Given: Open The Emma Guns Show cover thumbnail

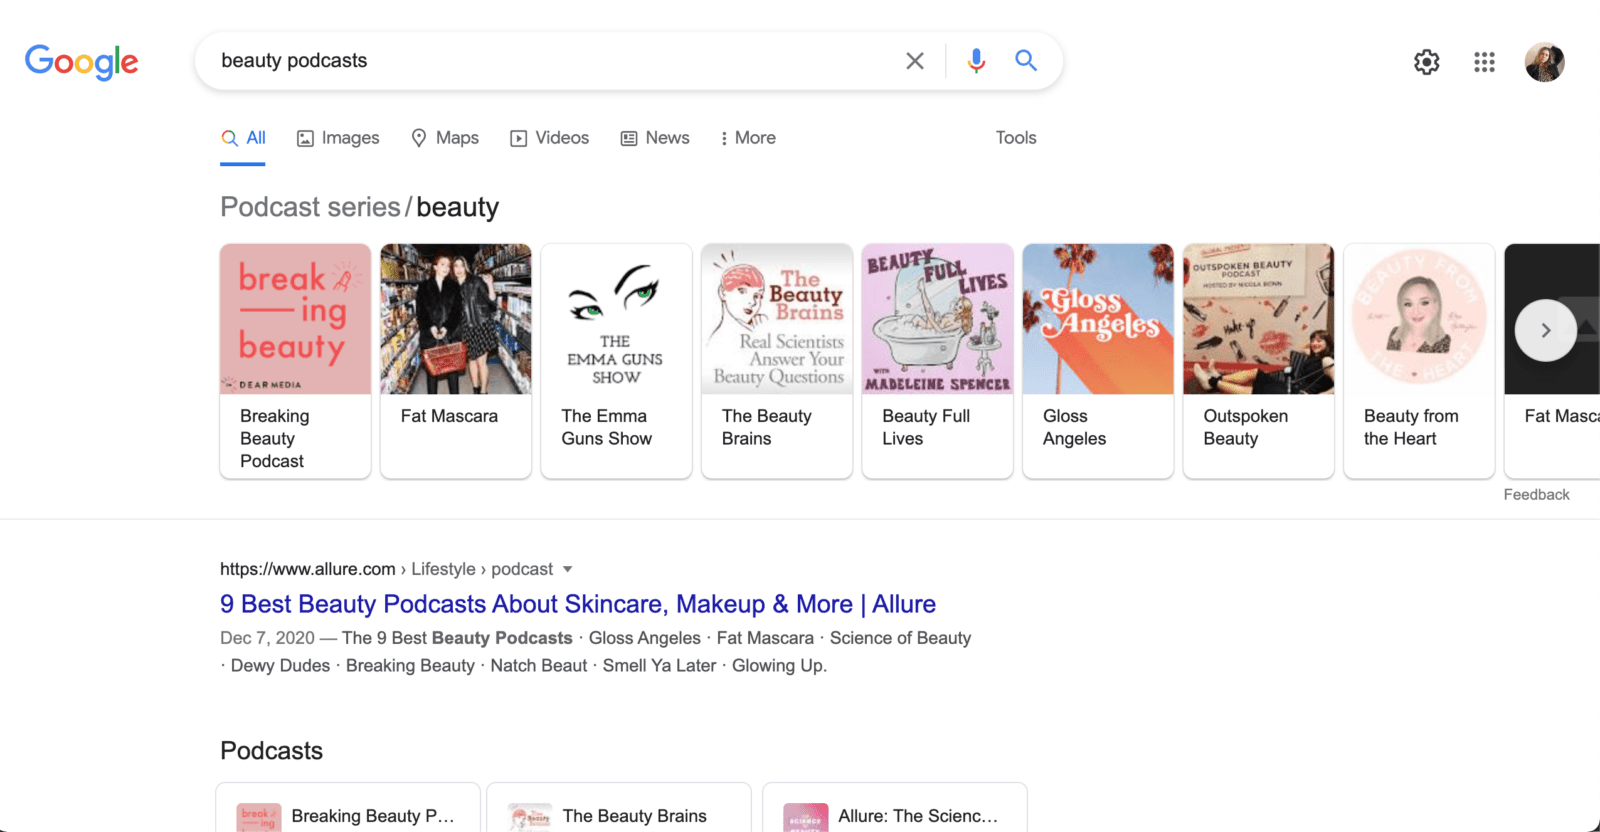Looking at the screenshot, I should 616,319.
